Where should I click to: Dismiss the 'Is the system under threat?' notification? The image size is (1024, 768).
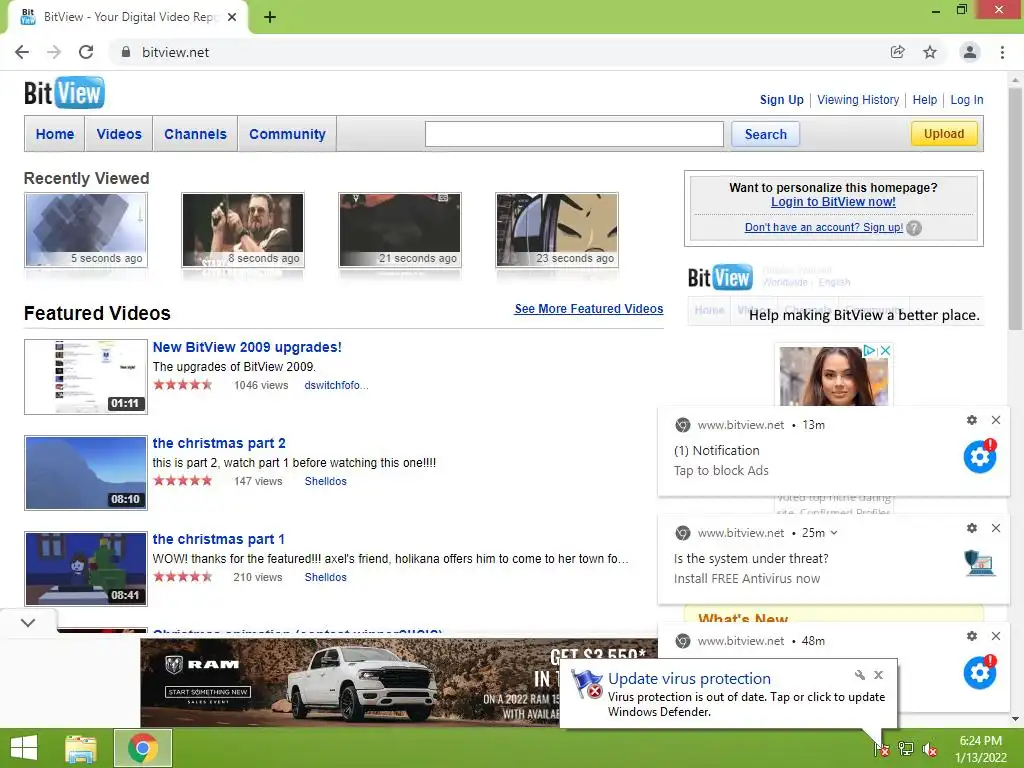(996, 528)
